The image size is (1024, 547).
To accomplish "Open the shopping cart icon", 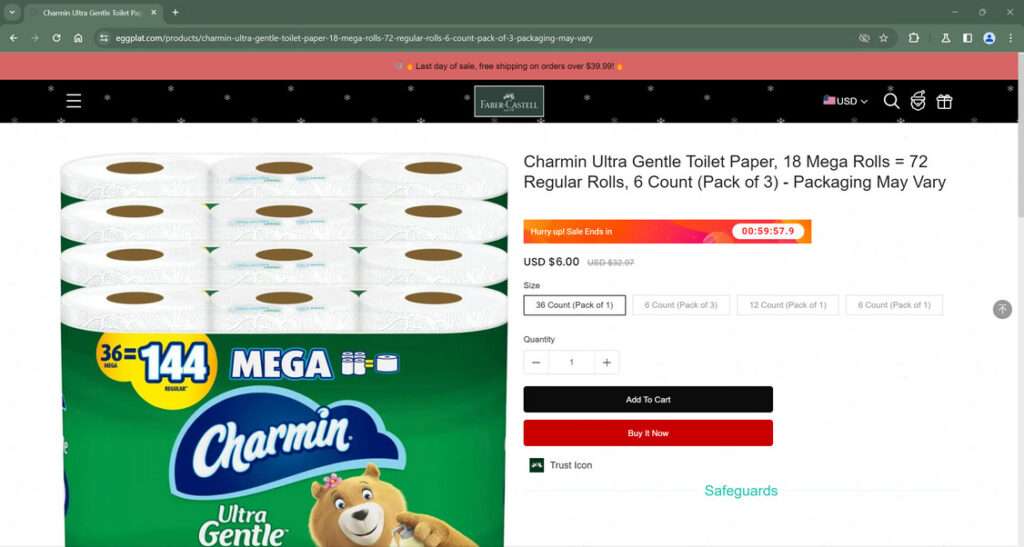I will pos(918,101).
